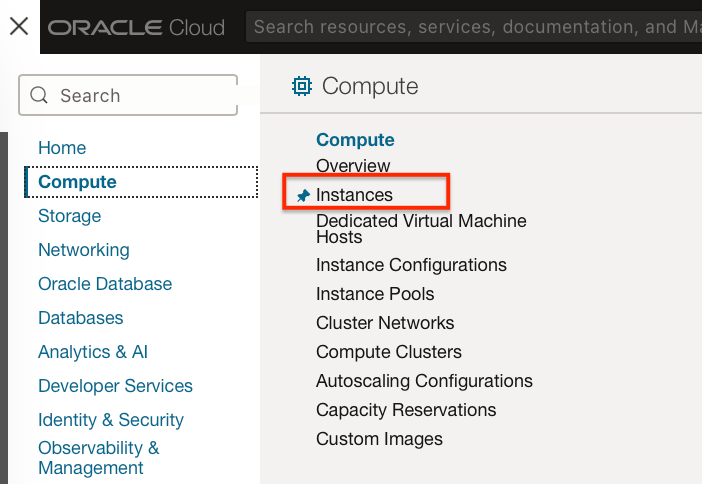Image resolution: width=702 pixels, height=484 pixels.
Task: Click the Compute chip icon in the header
Action: (x=302, y=86)
